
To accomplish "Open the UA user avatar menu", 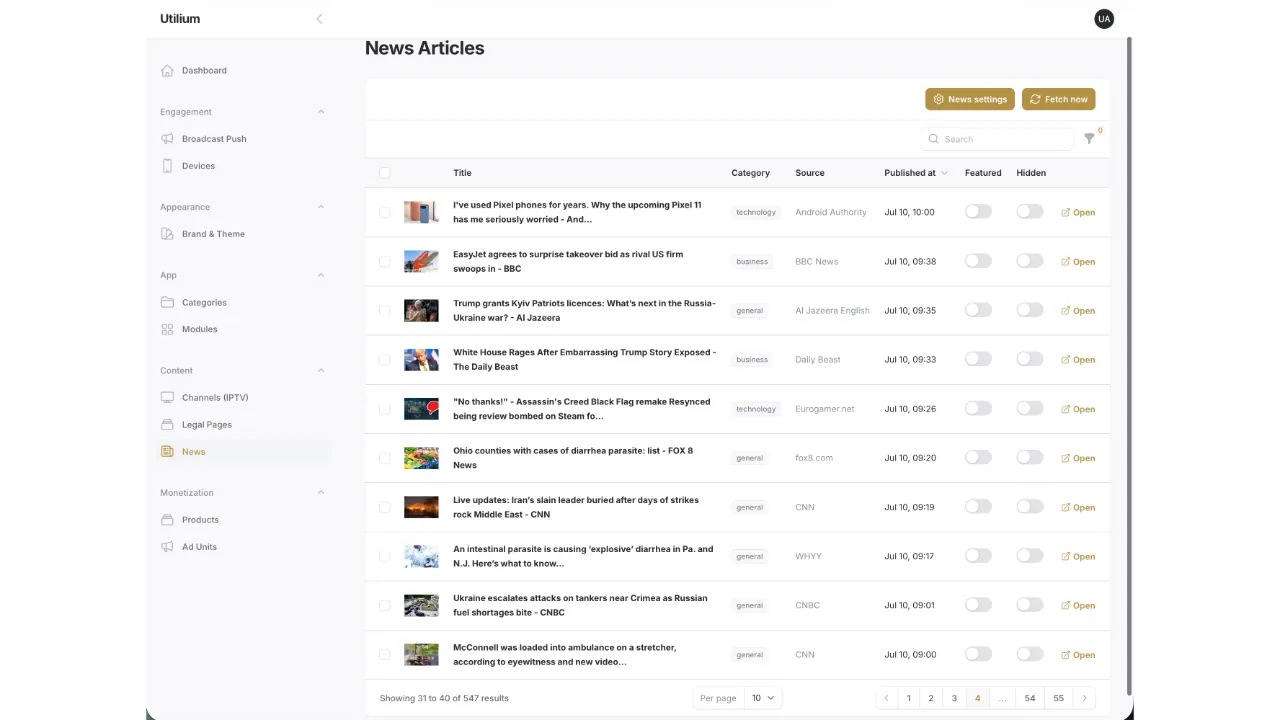I will pyautogui.click(x=1104, y=19).
